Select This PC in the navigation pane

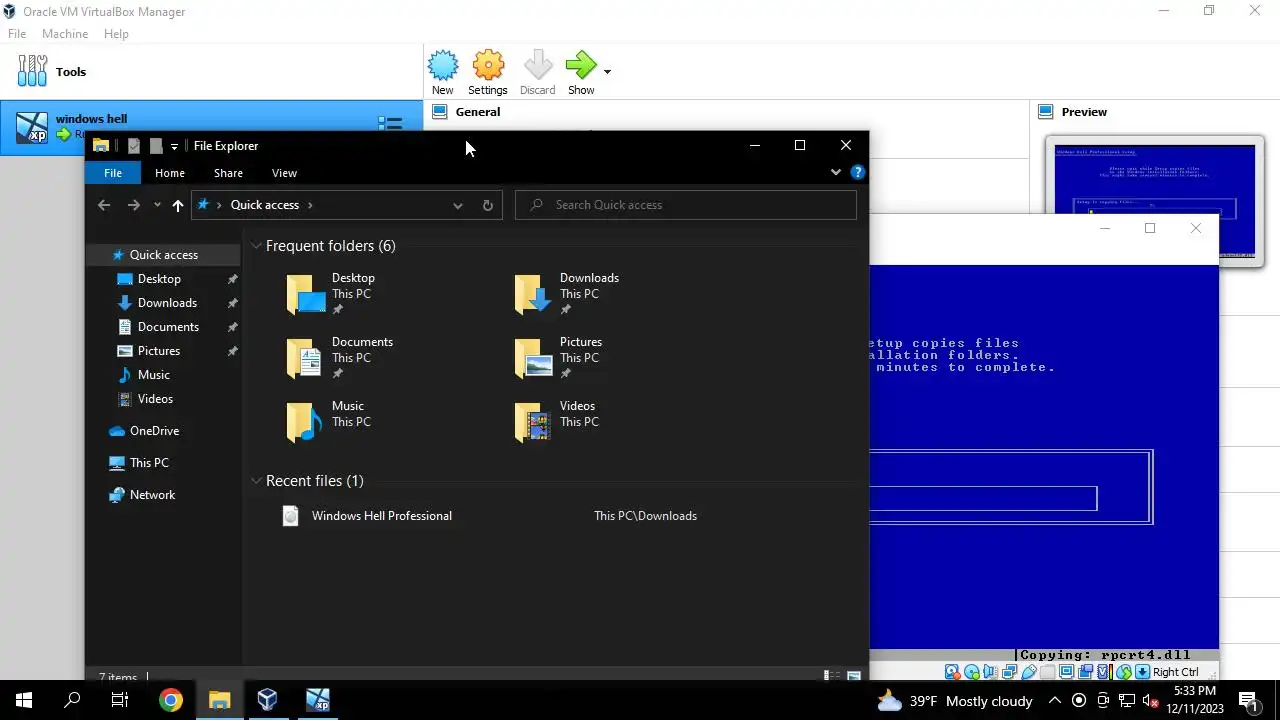click(149, 463)
